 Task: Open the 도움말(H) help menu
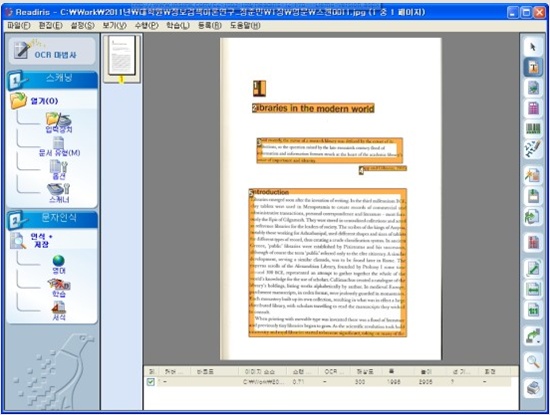click(245, 25)
